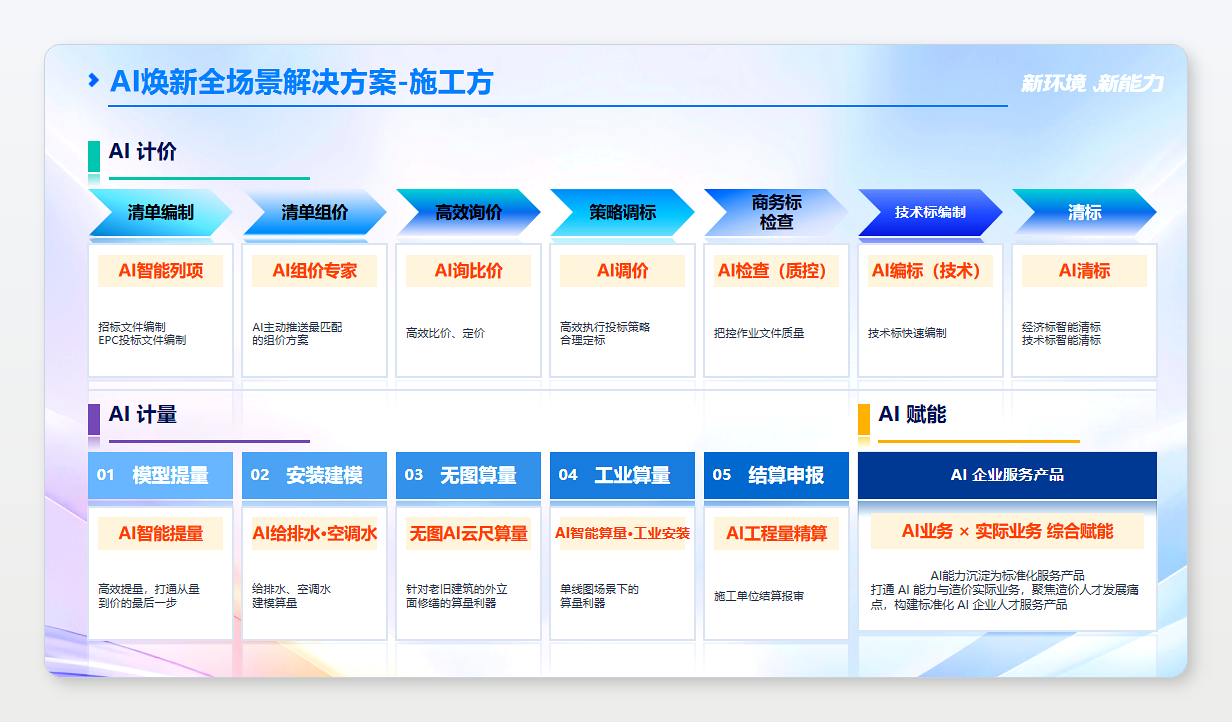Click the 商务标检查 arrow step

tap(777, 212)
